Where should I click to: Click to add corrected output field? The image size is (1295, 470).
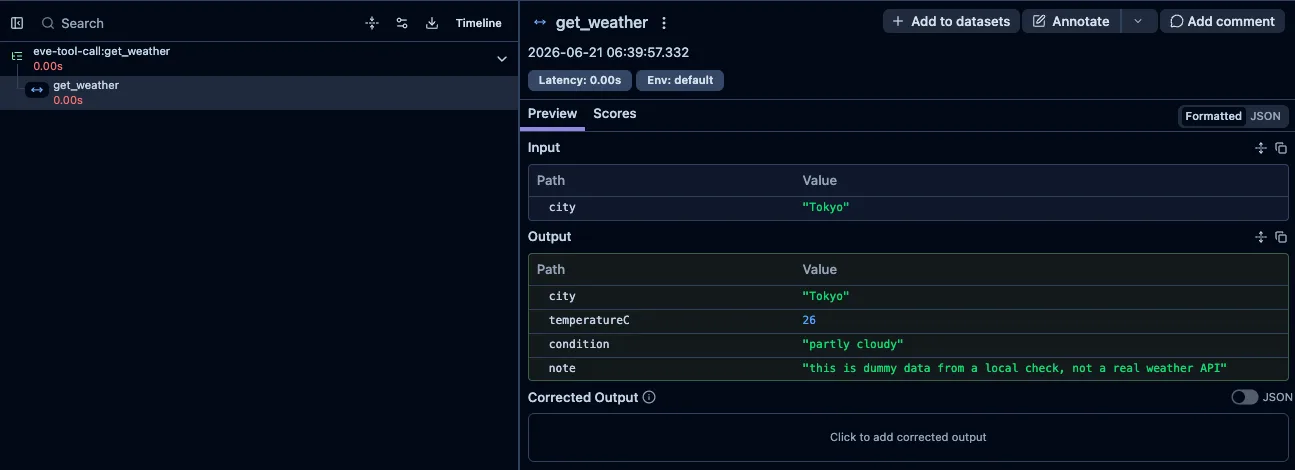908,437
